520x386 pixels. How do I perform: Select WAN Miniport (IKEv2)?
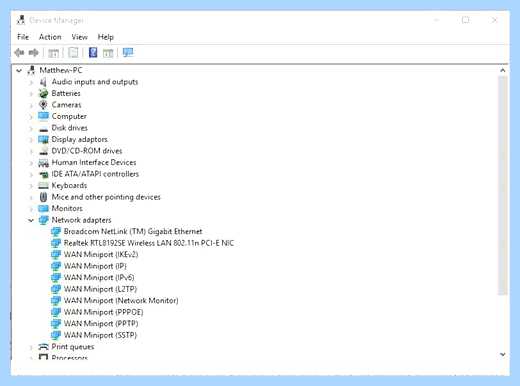pyautogui.click(x=101, y=254)
